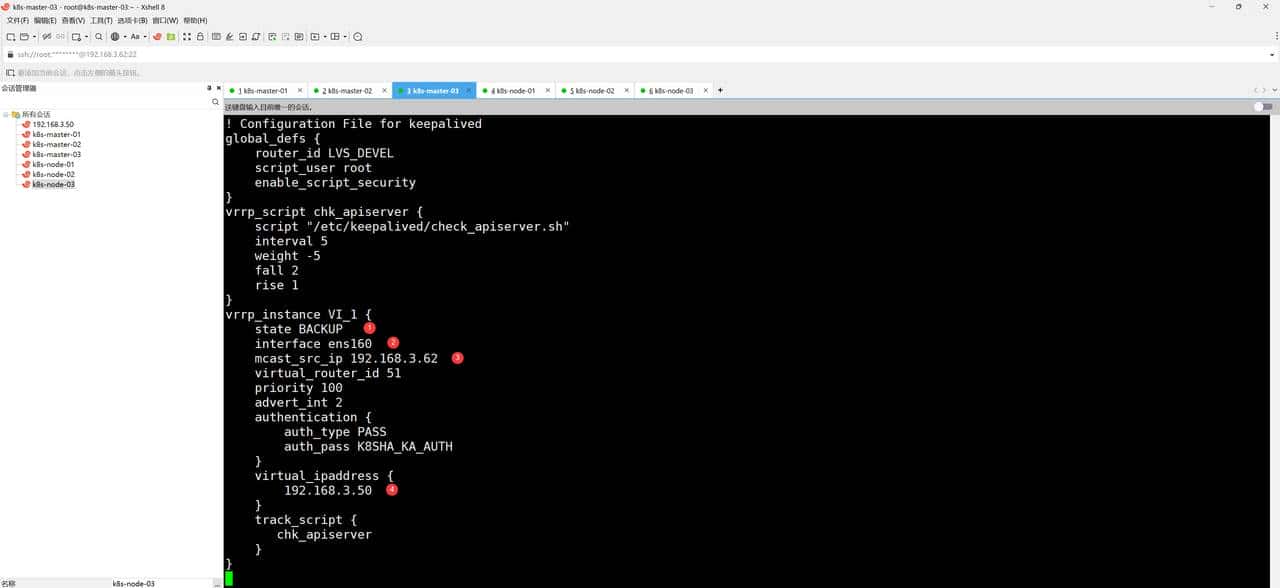Lock the terminal screen

(199, 37)
